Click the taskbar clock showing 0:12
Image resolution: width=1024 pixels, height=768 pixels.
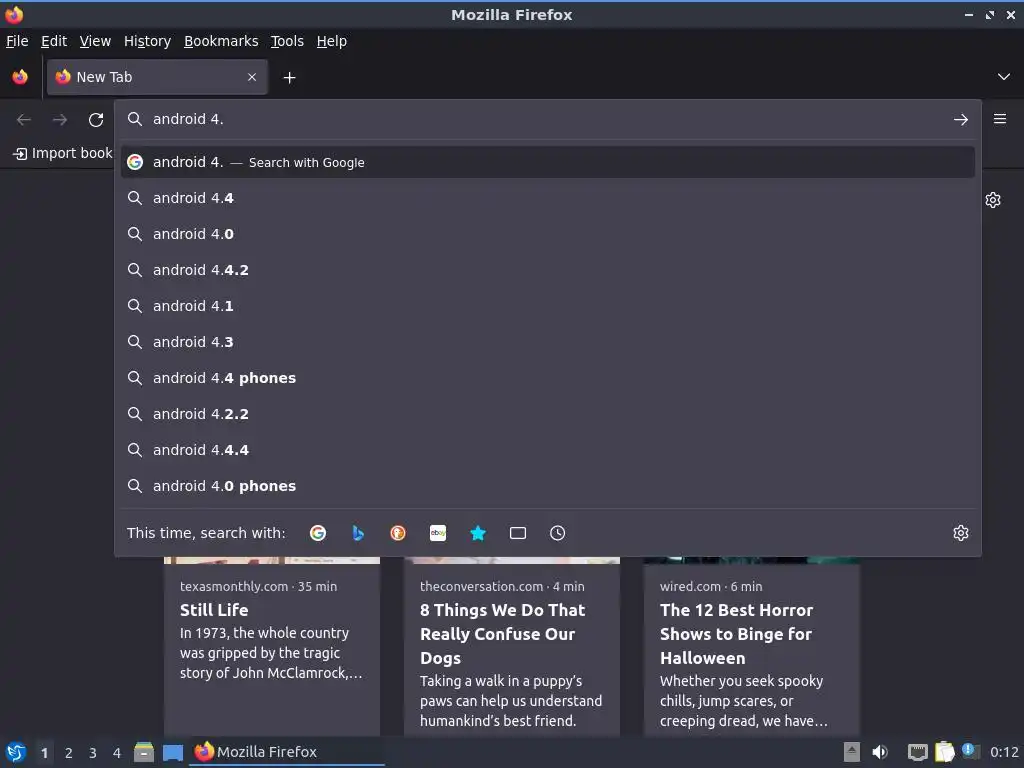point(1004,752)
